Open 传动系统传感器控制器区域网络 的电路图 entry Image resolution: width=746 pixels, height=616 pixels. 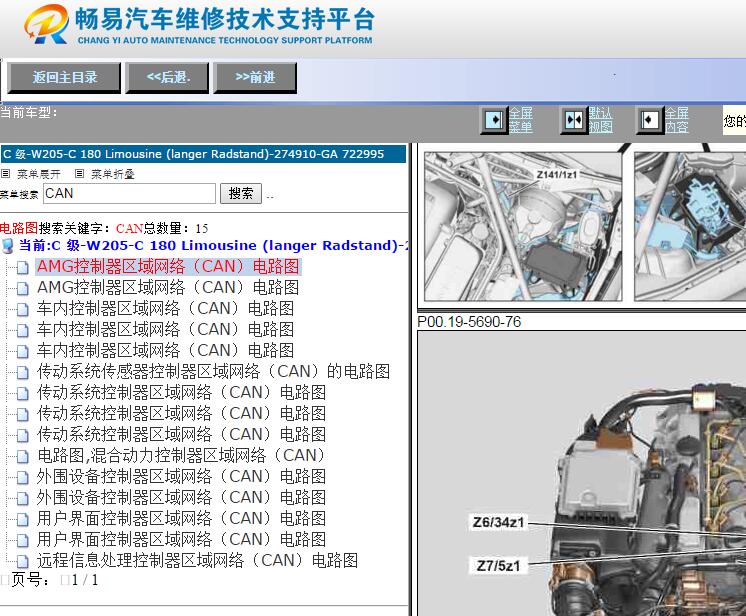tap(214, 371)
